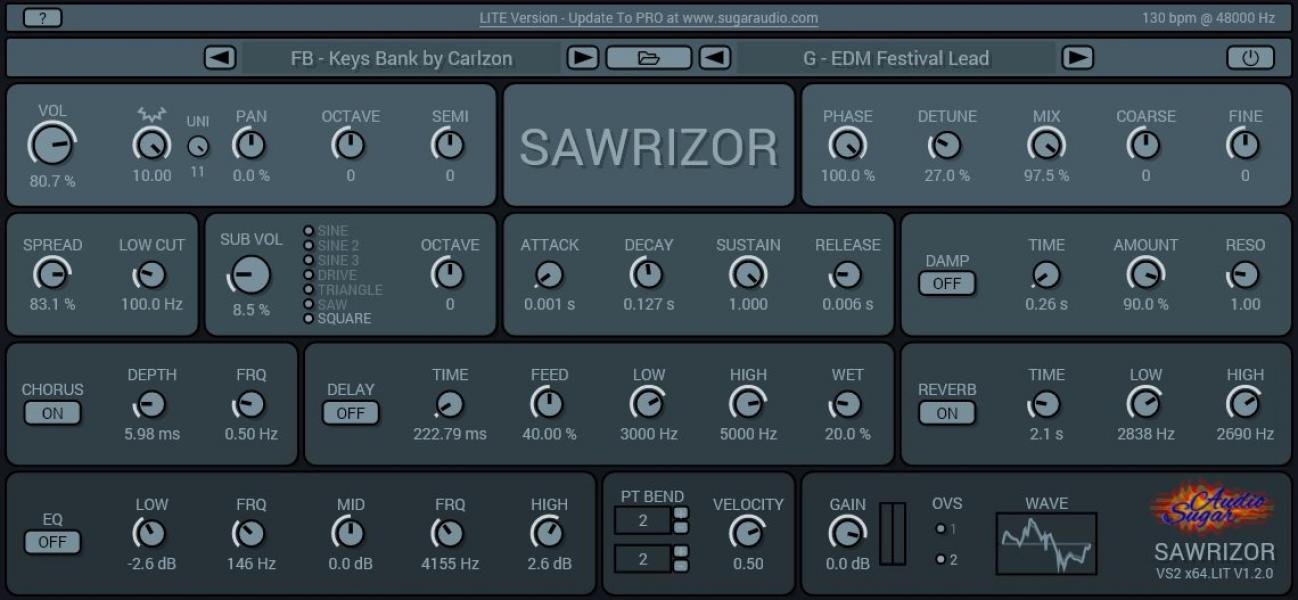
Task: Open the G - EDM Festival Lead preset list
Action: [x=895, y=58]
